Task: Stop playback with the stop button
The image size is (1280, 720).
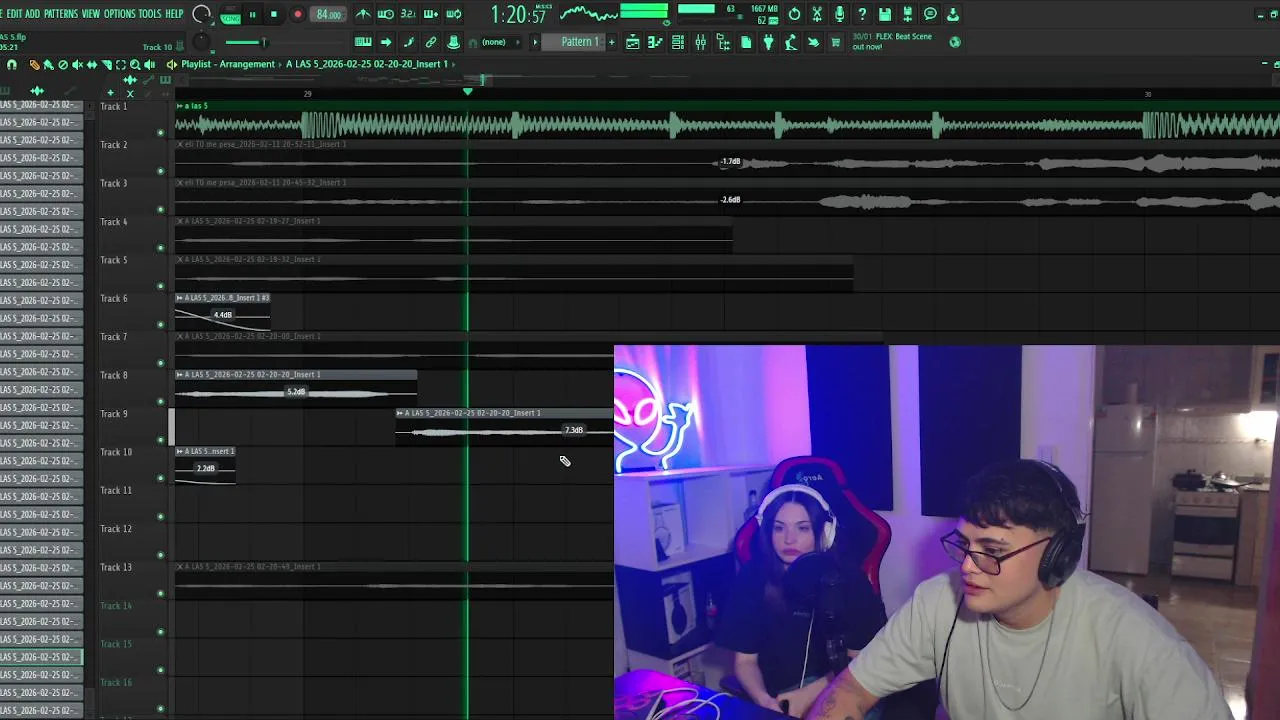Action: click(274, 14)
